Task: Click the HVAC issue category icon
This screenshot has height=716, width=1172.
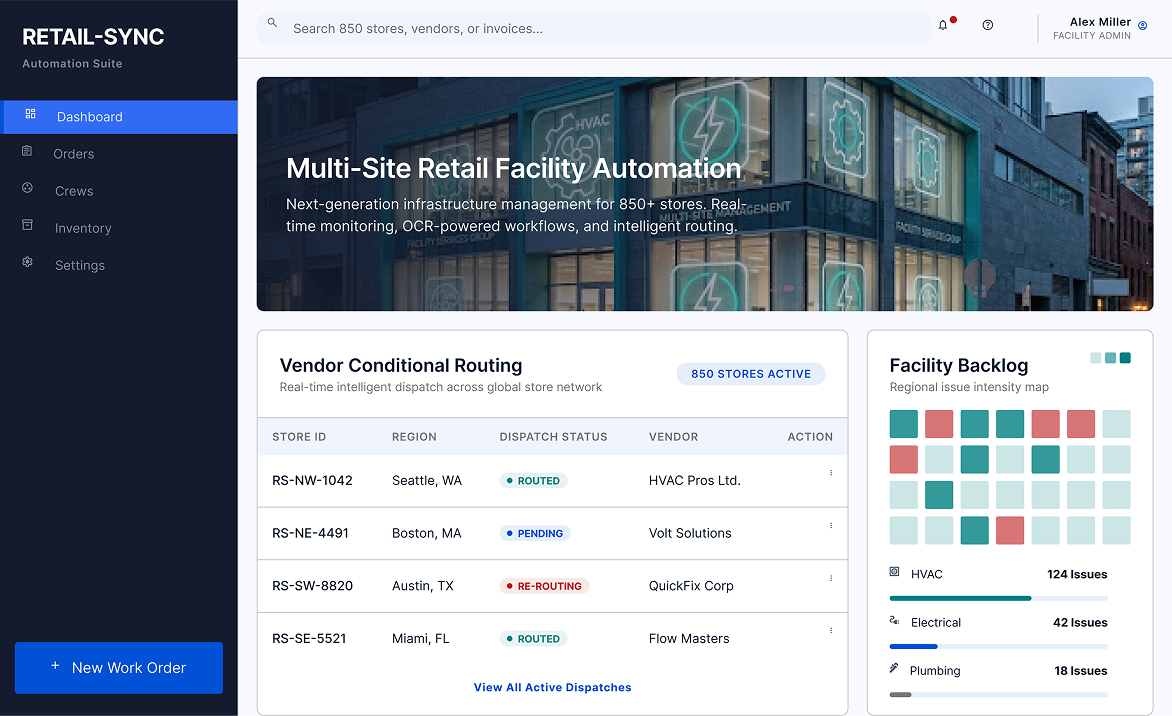Action: point(894,572)
